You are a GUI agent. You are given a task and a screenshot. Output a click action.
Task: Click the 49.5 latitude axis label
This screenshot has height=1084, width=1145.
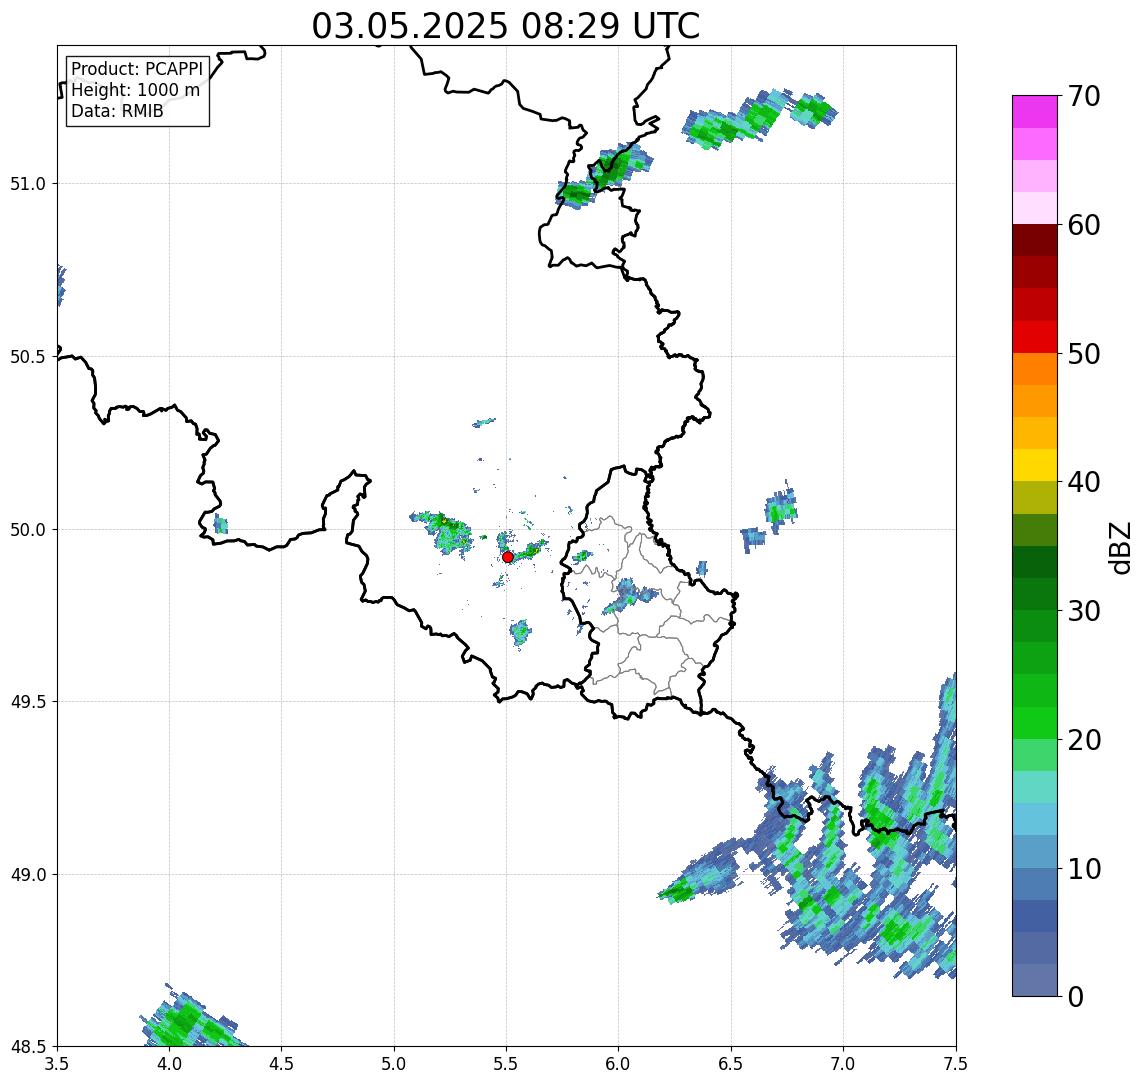[28, 702]
